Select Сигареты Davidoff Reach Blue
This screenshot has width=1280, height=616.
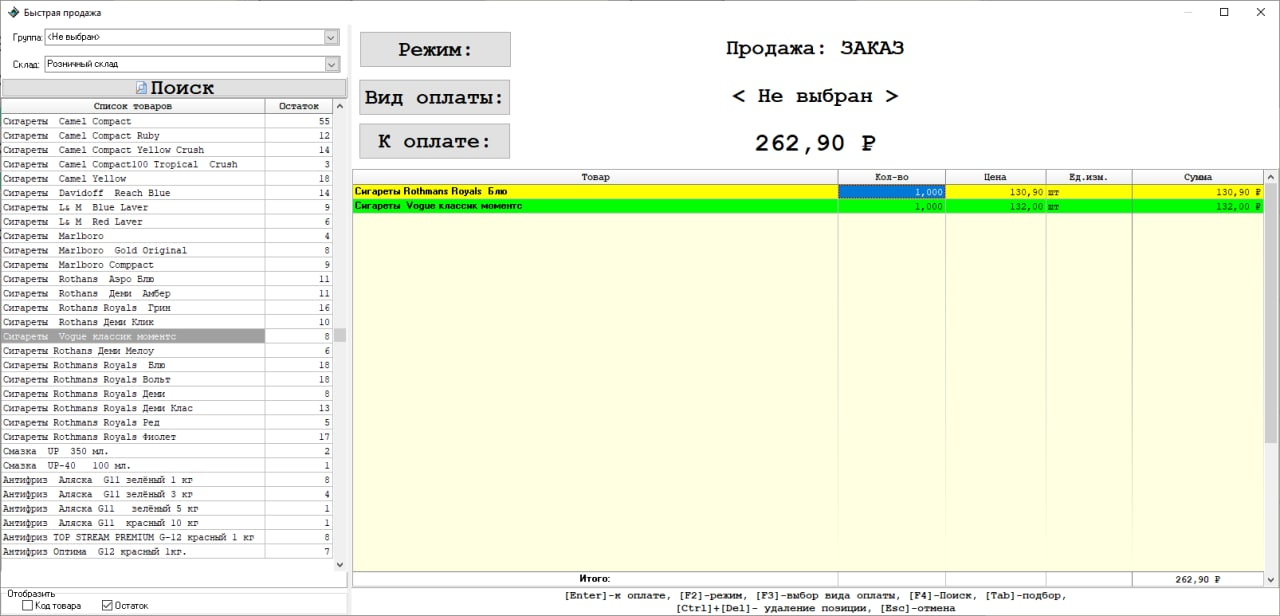click(x=167, y=193)
